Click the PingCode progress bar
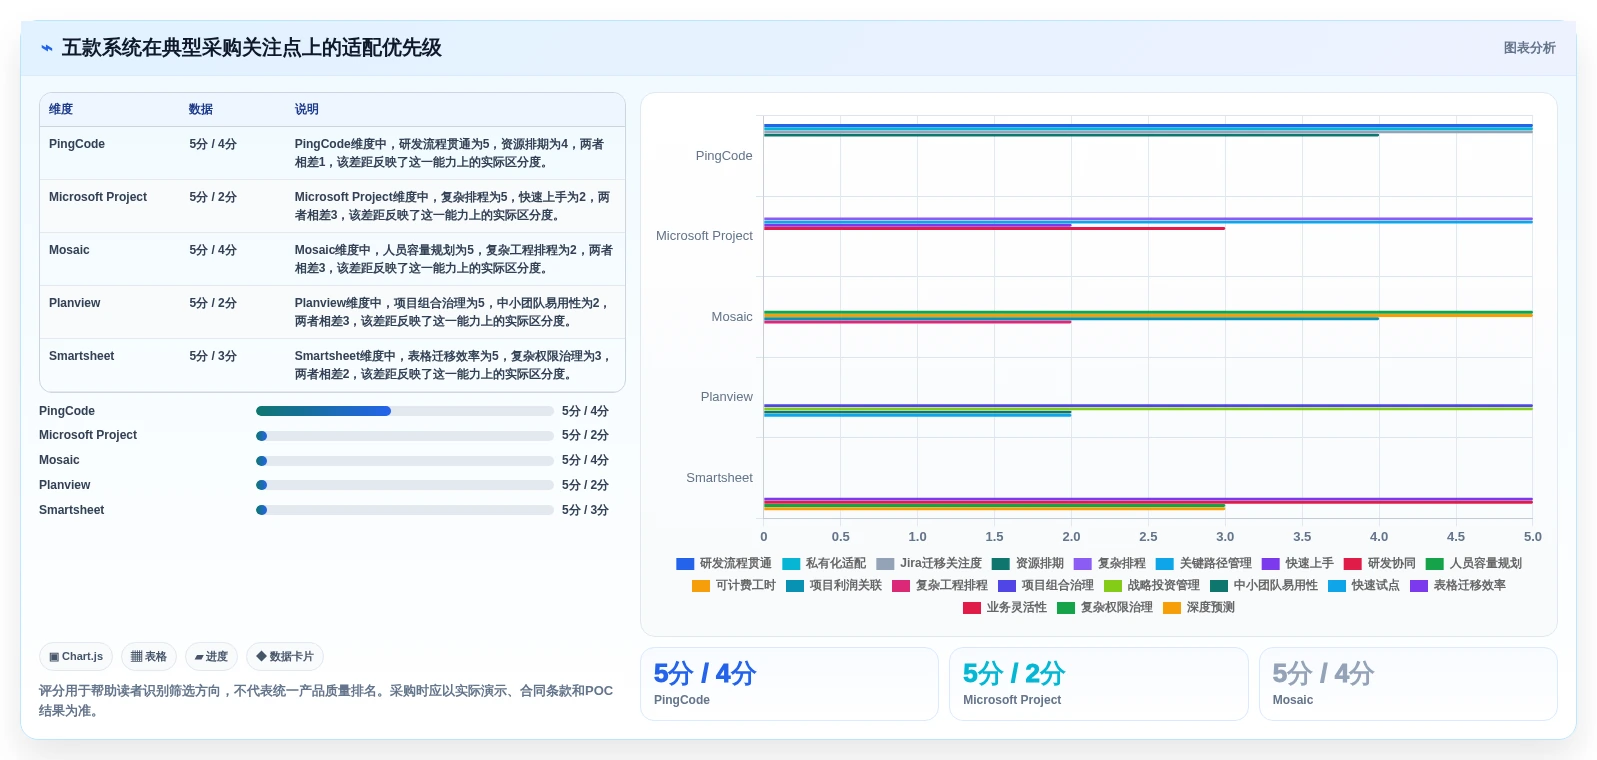Image resolution: width=1597 pixels, height=760 pixels. click(405, 411)
